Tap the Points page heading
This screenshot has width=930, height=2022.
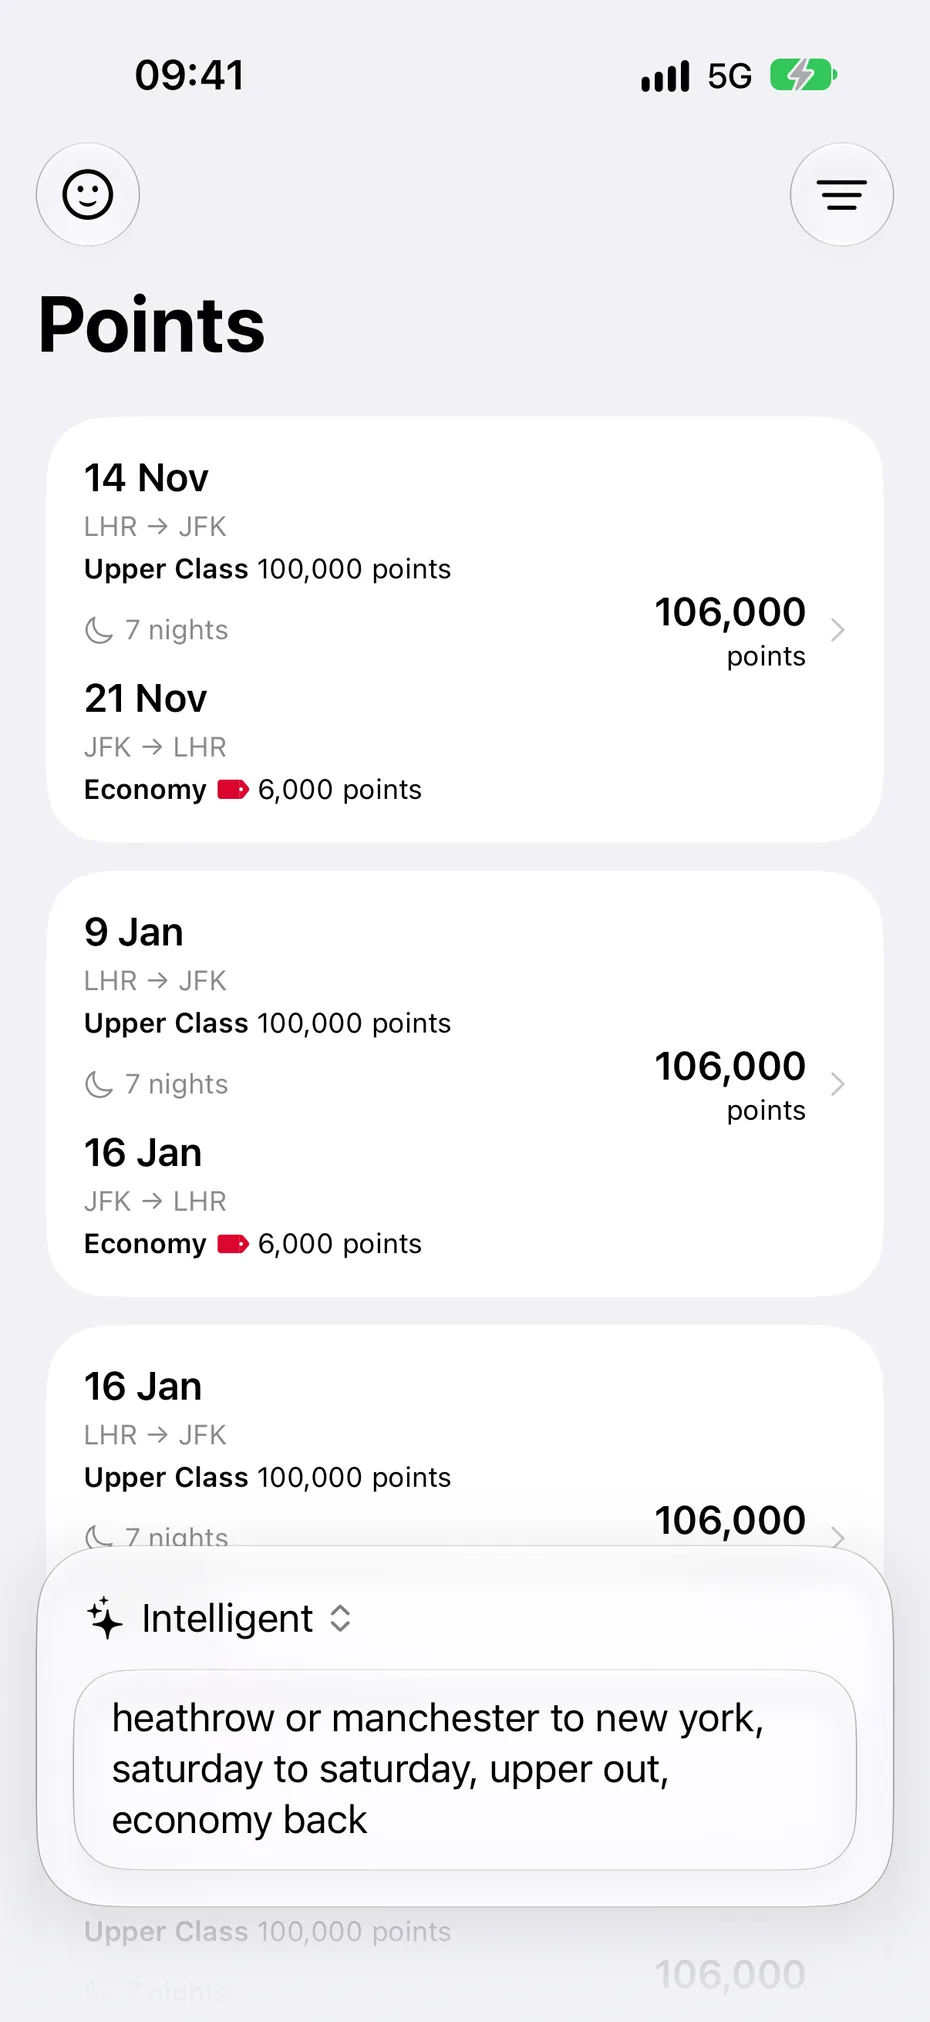point(152,325)
